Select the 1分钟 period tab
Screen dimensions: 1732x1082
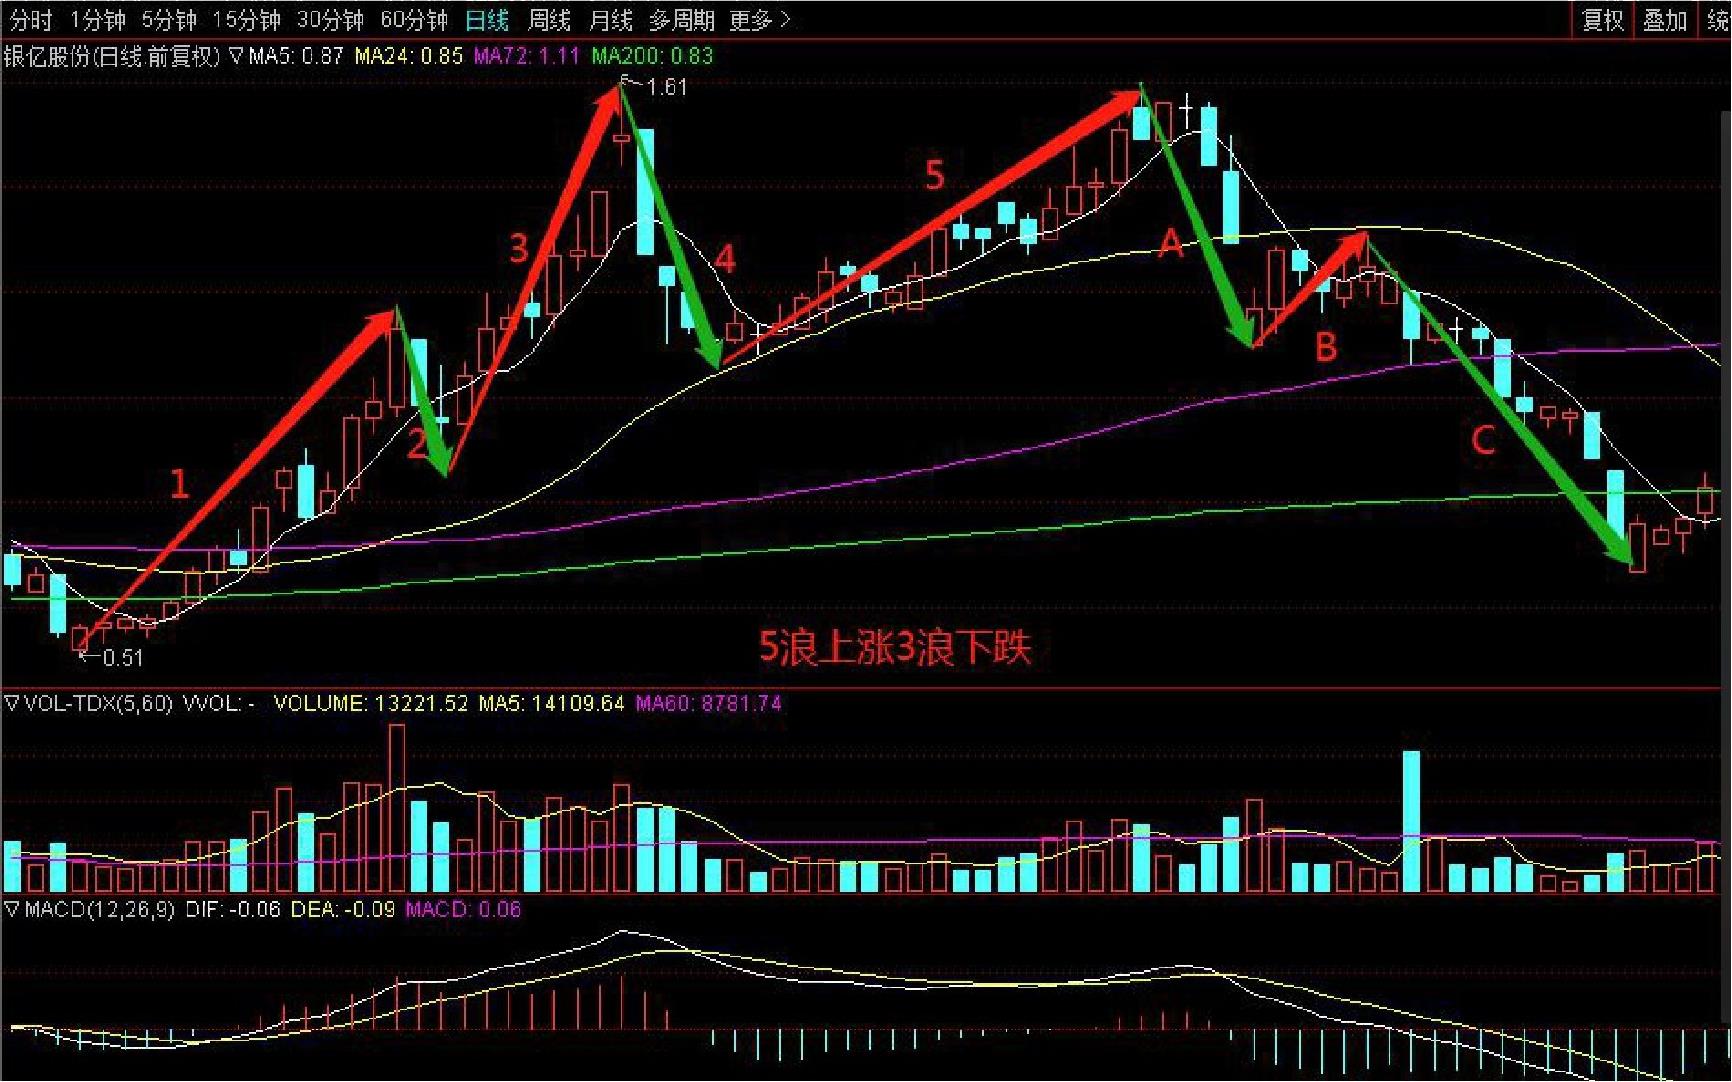(98, 20)
